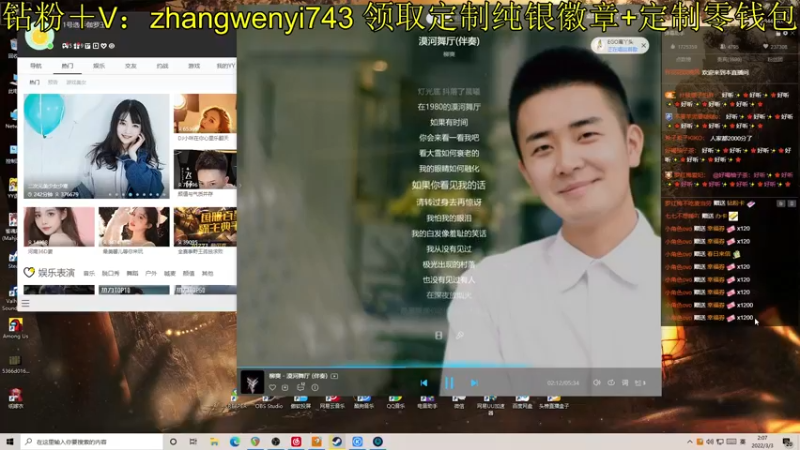The height and width of the screenshot is (450, 800).
Task: Click the video play-box icon in YY header
Action: 95,46
